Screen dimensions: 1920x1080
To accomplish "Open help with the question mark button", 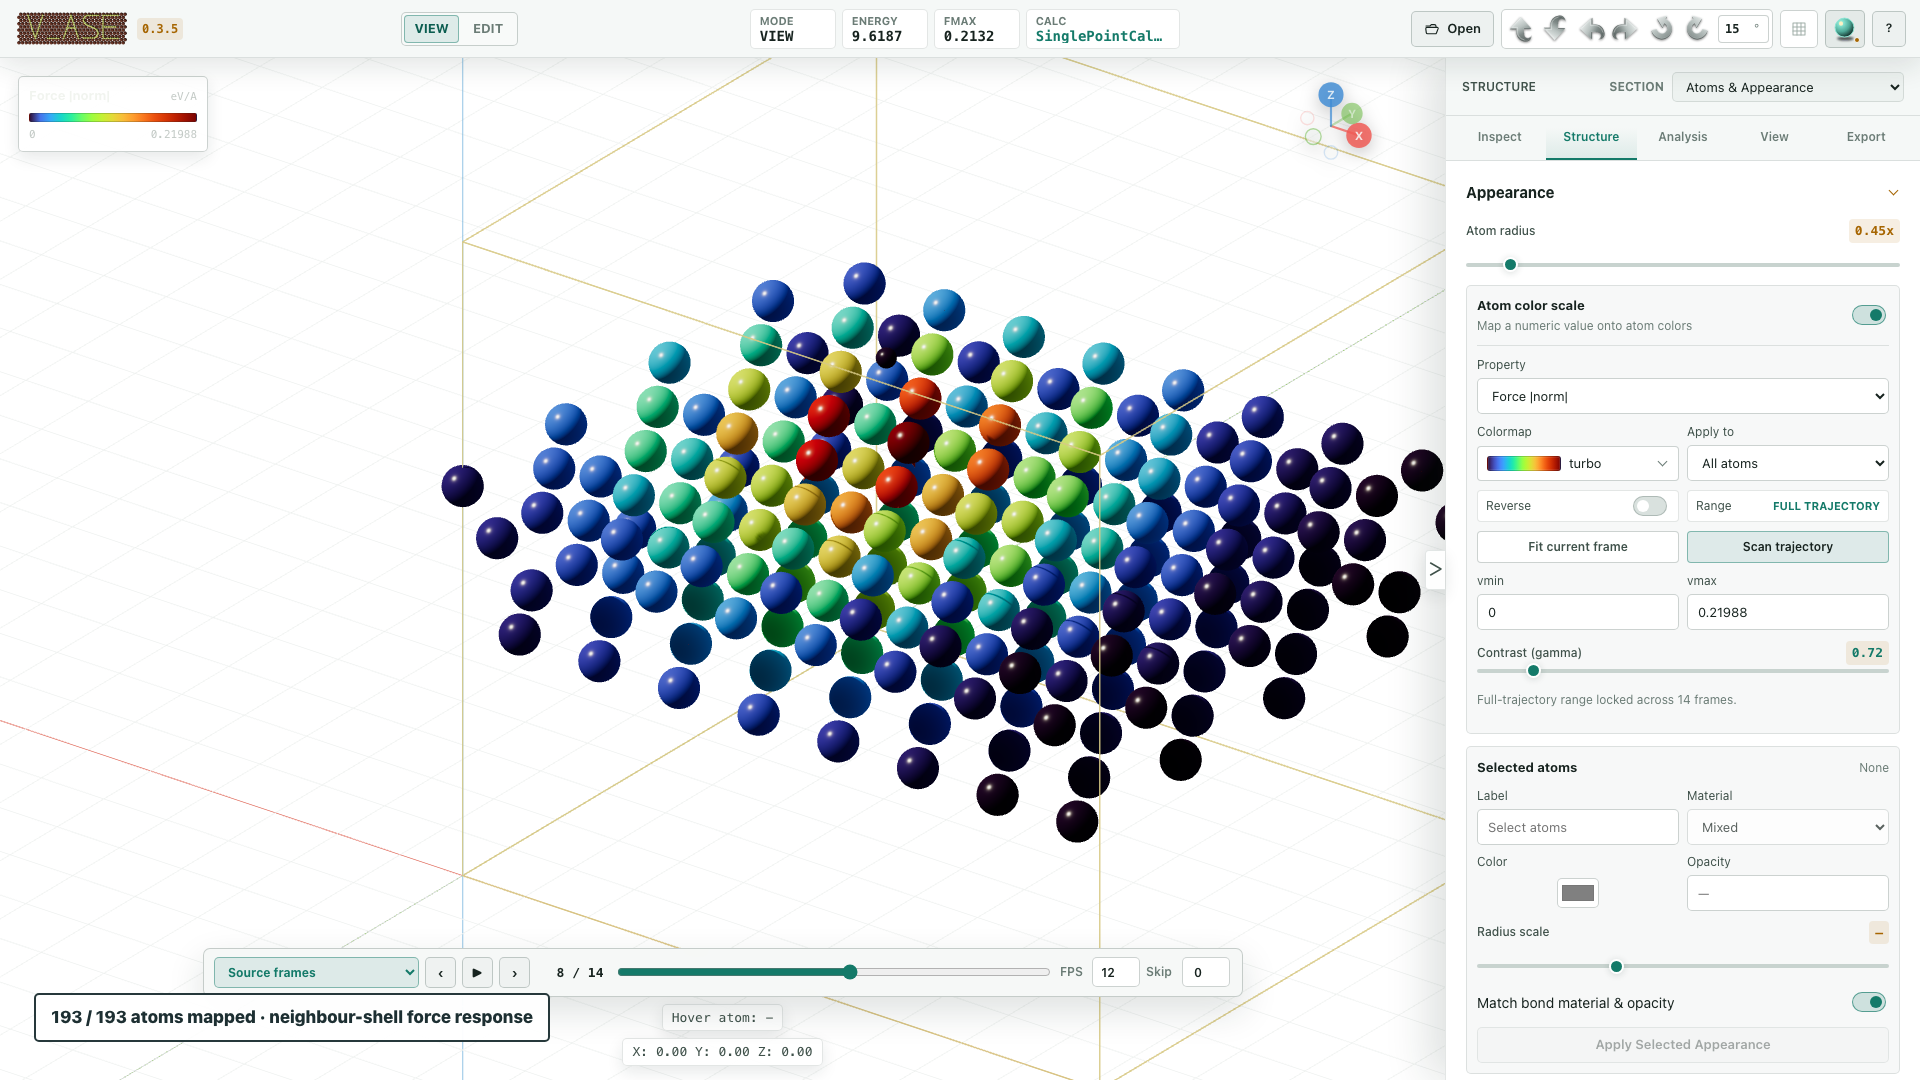I will pyautogui.click(x=1889, y=29).
